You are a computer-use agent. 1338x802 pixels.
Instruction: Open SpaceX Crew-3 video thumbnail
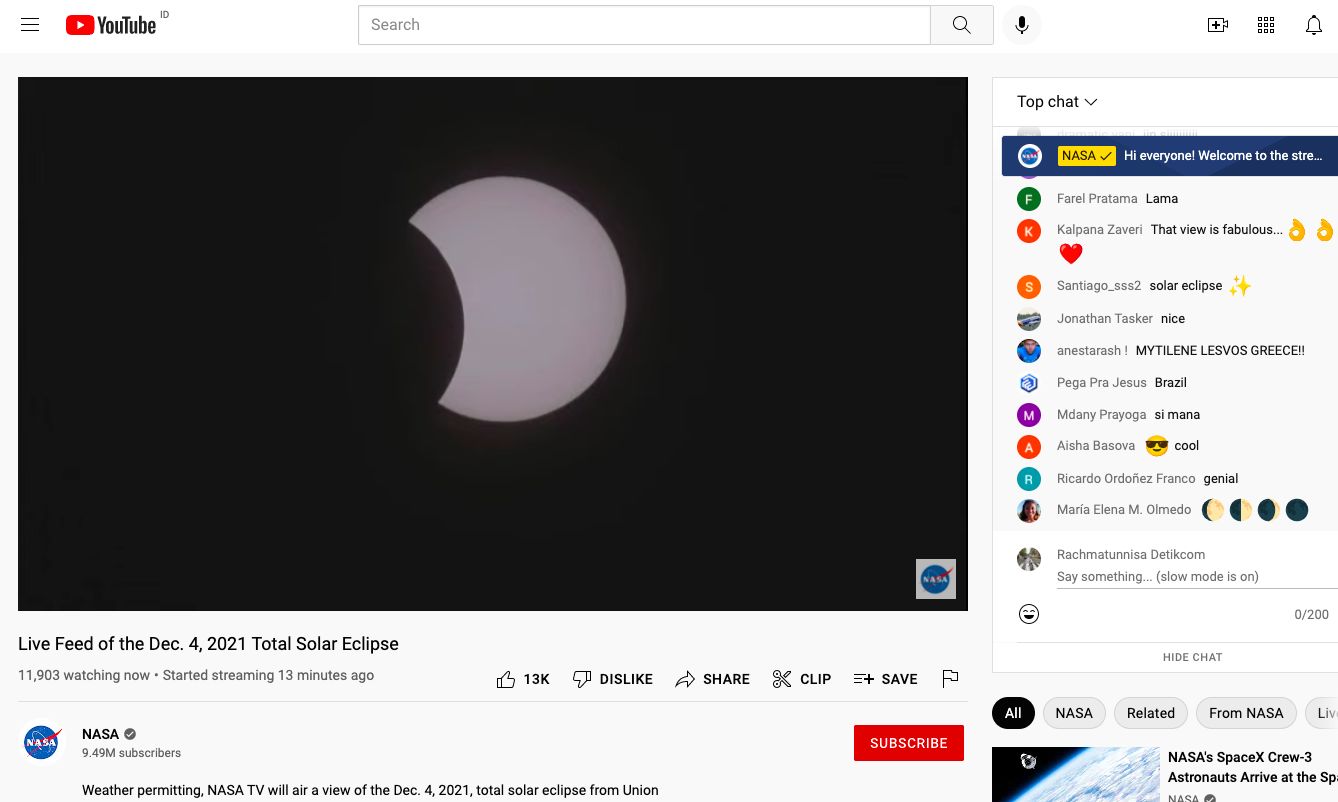coord(1076,775)
